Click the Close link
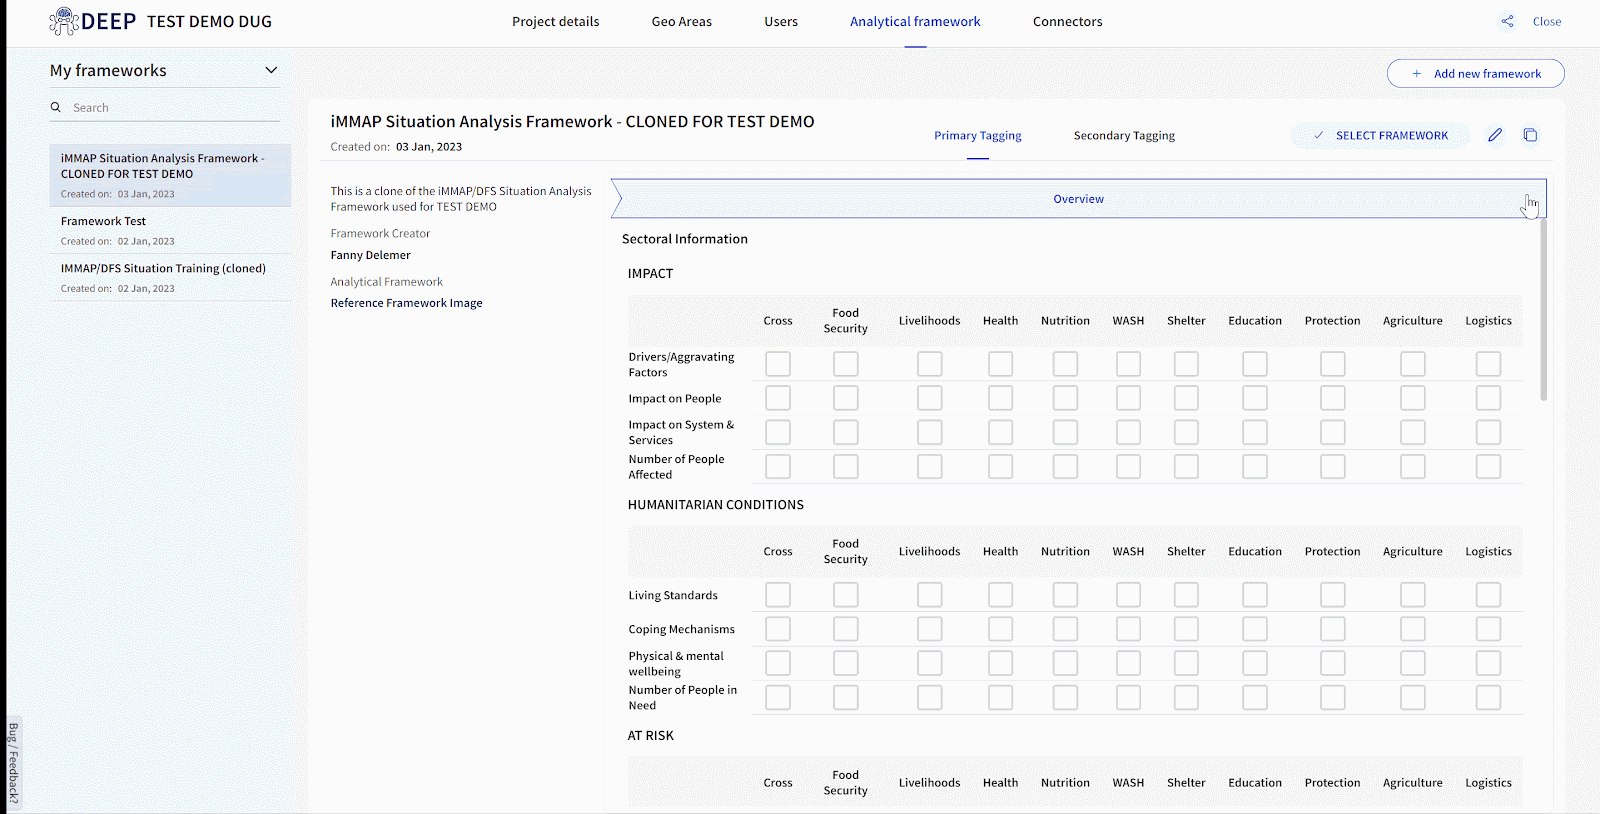 click(x=1547, y=21)
